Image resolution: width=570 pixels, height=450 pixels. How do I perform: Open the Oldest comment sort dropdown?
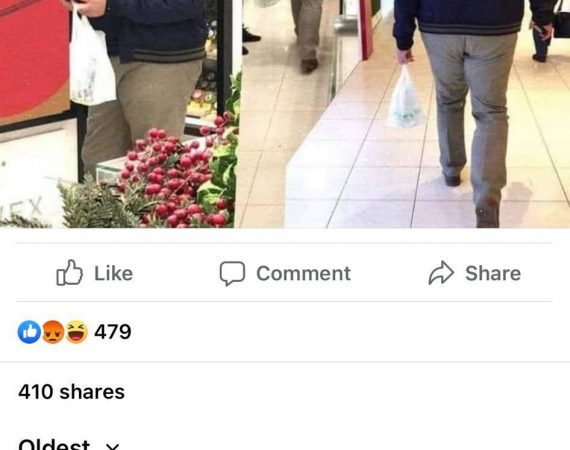tap(69, 445)
